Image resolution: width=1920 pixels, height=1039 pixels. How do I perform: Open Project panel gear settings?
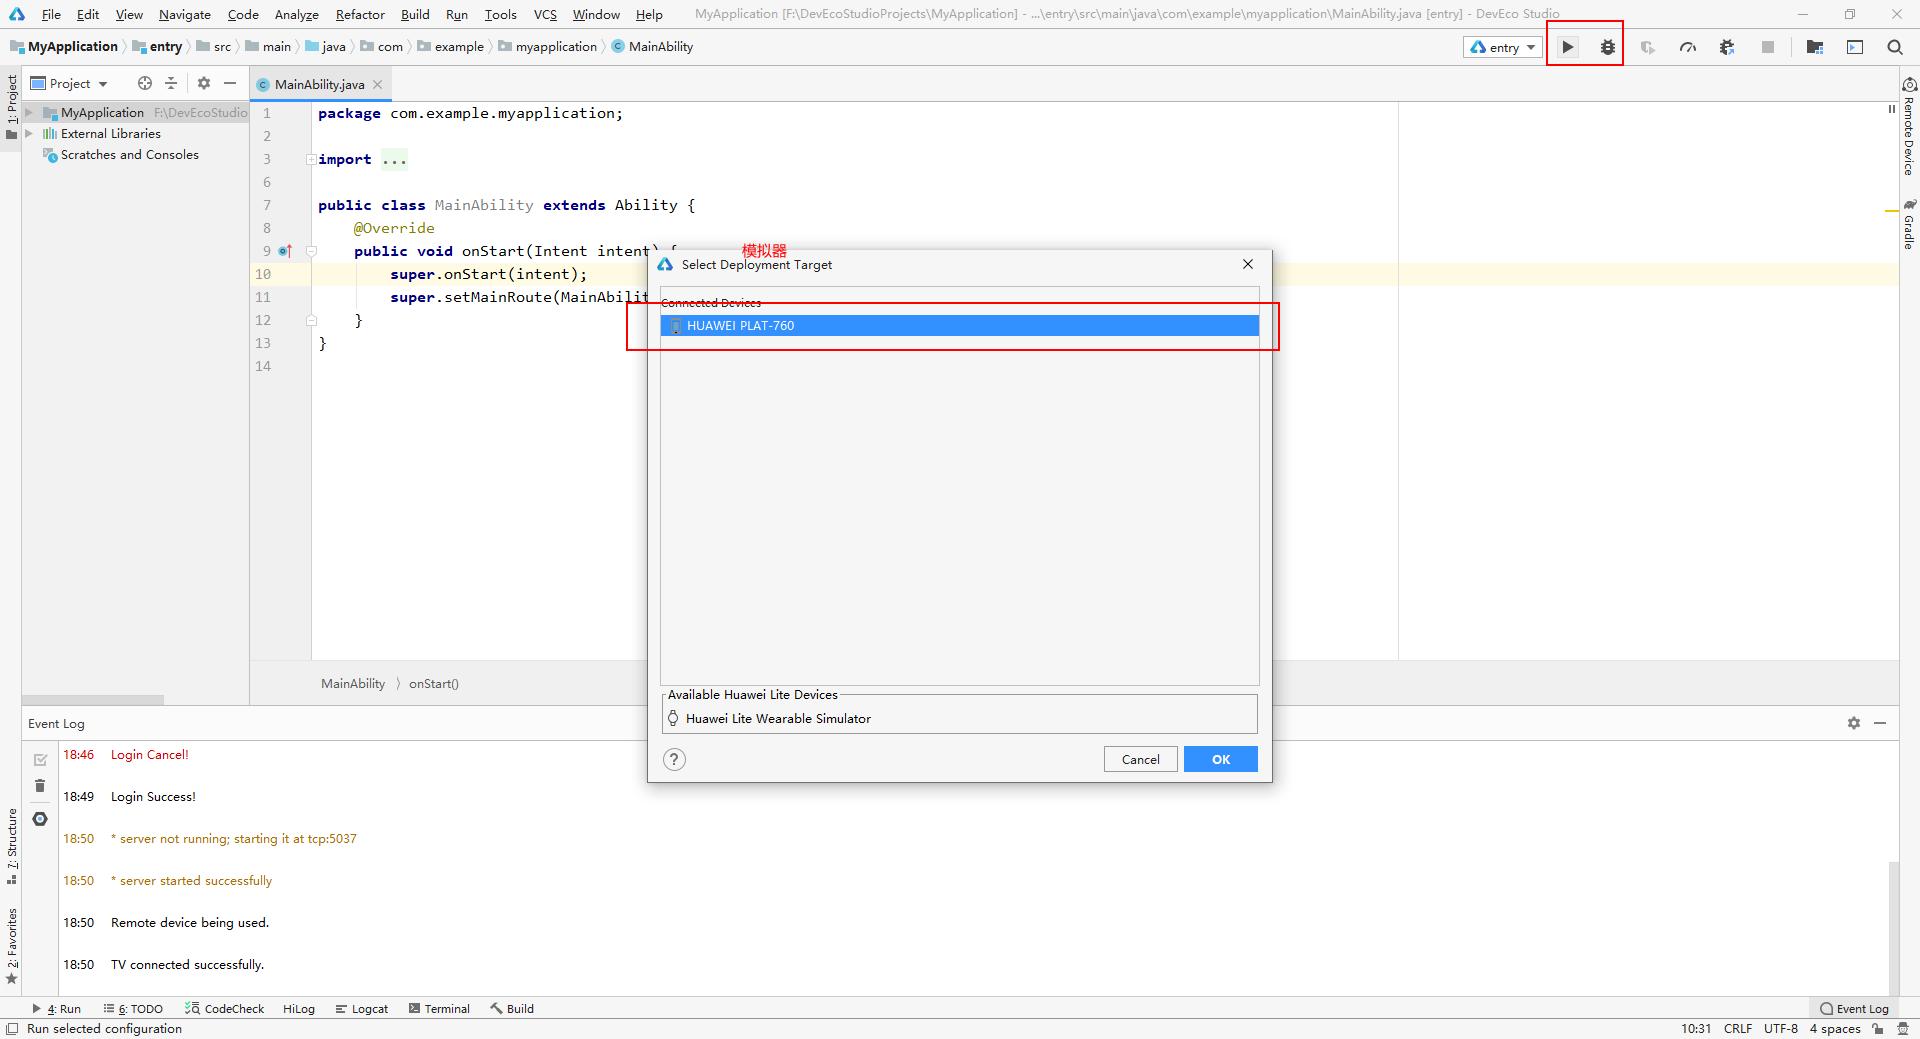(204, 84)
